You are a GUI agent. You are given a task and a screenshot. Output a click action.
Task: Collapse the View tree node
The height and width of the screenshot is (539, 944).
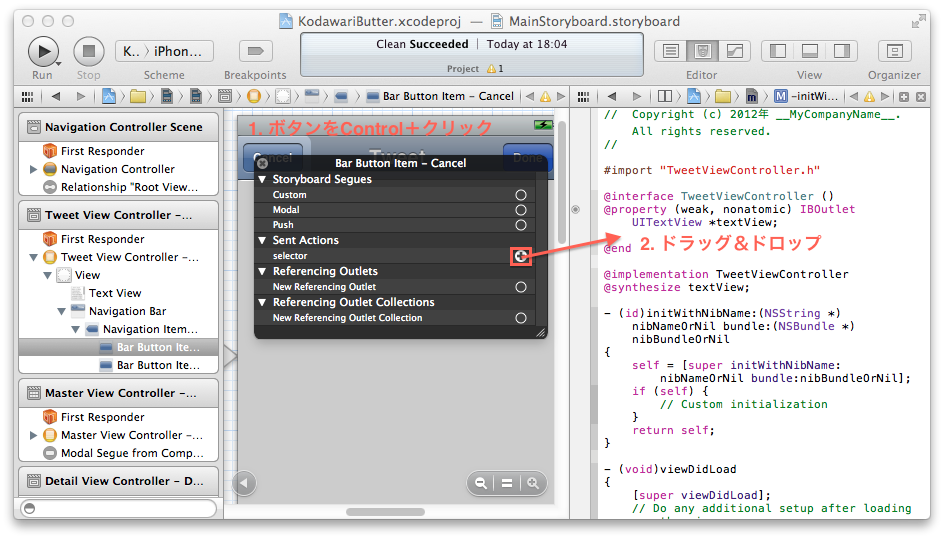[48, 275]
